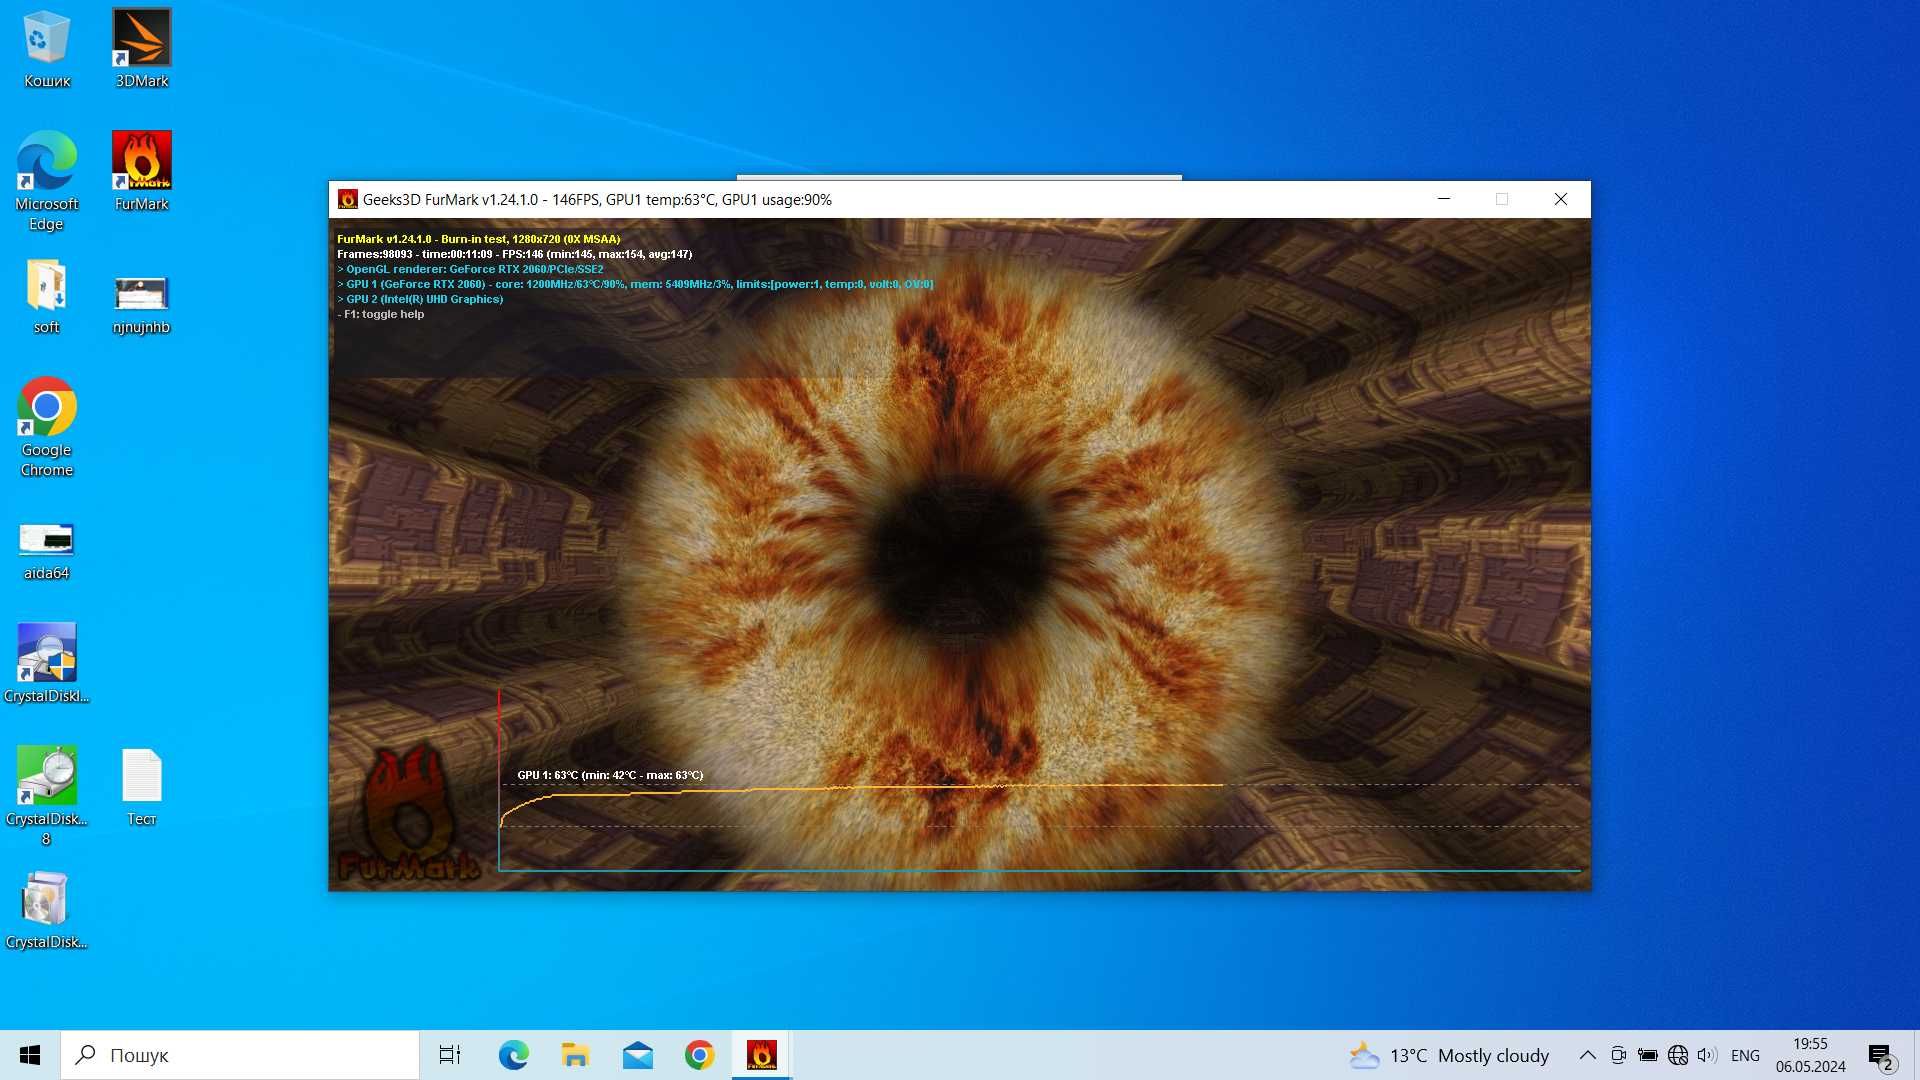Open CrystalDiskInfo desktop shortcut
1920x1080 pixels.
click(x=46, y=664)
